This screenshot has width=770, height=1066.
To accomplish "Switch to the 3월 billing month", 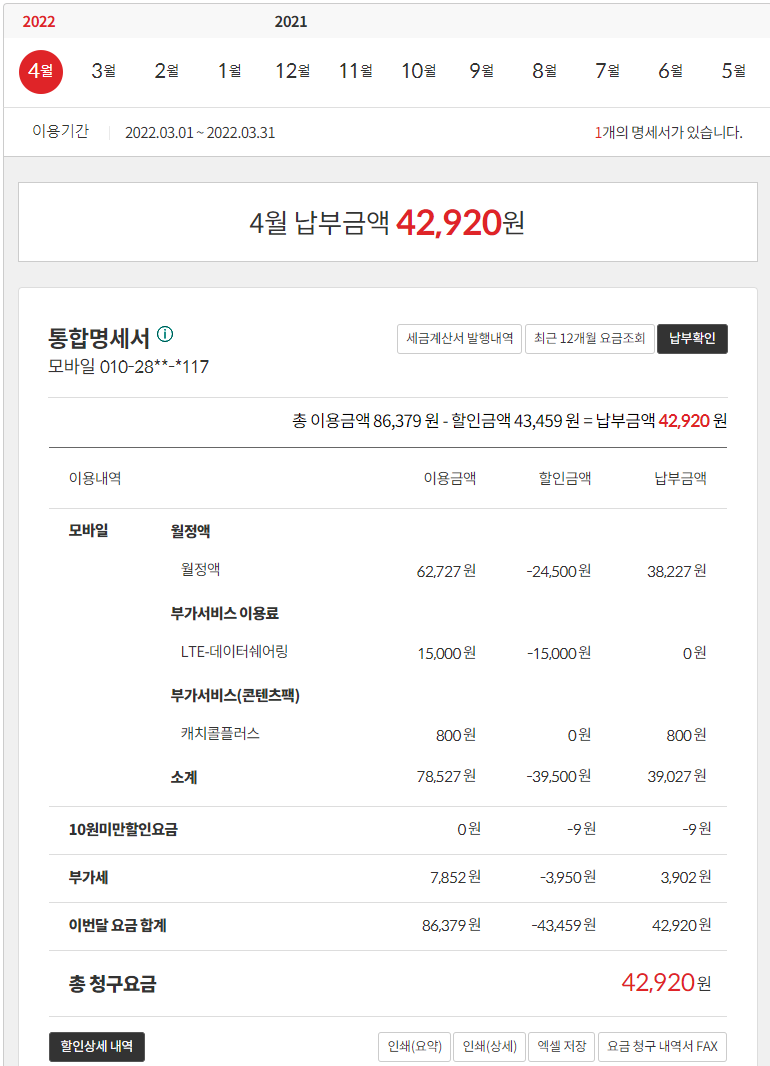I will (x=104, y=71).
